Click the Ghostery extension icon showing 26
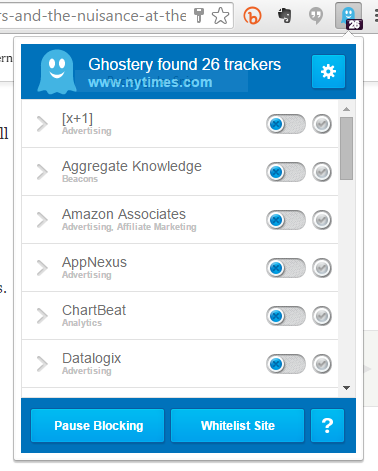This screenshot has height=471, width=378. click(349, 16)
